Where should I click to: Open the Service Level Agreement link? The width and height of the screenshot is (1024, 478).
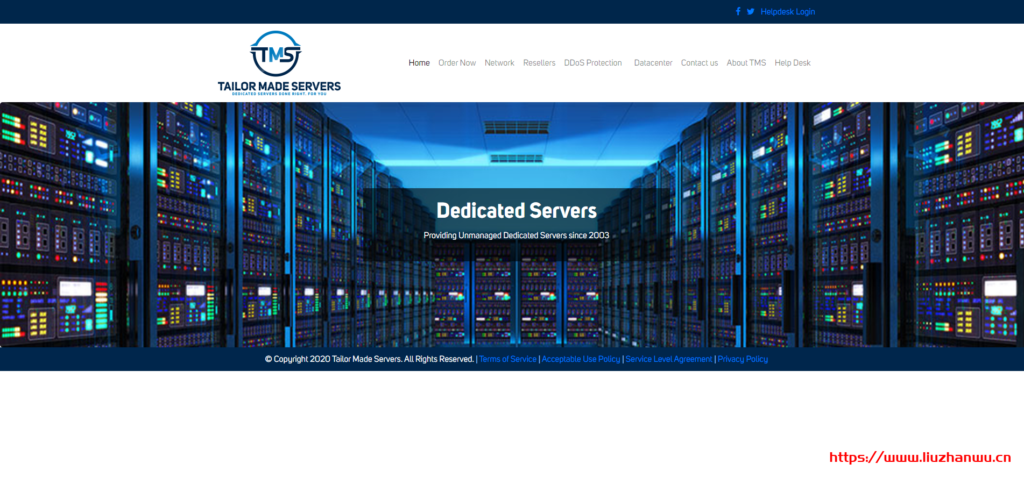point(669,359)
